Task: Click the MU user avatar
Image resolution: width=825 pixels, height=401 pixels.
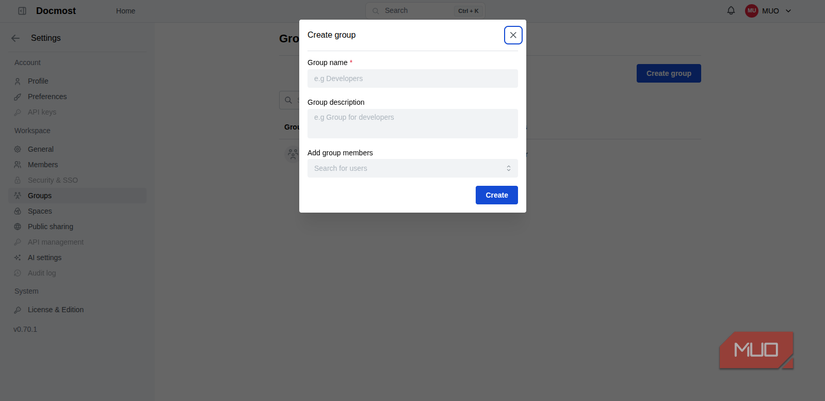Action: click(x=751, y=11)
